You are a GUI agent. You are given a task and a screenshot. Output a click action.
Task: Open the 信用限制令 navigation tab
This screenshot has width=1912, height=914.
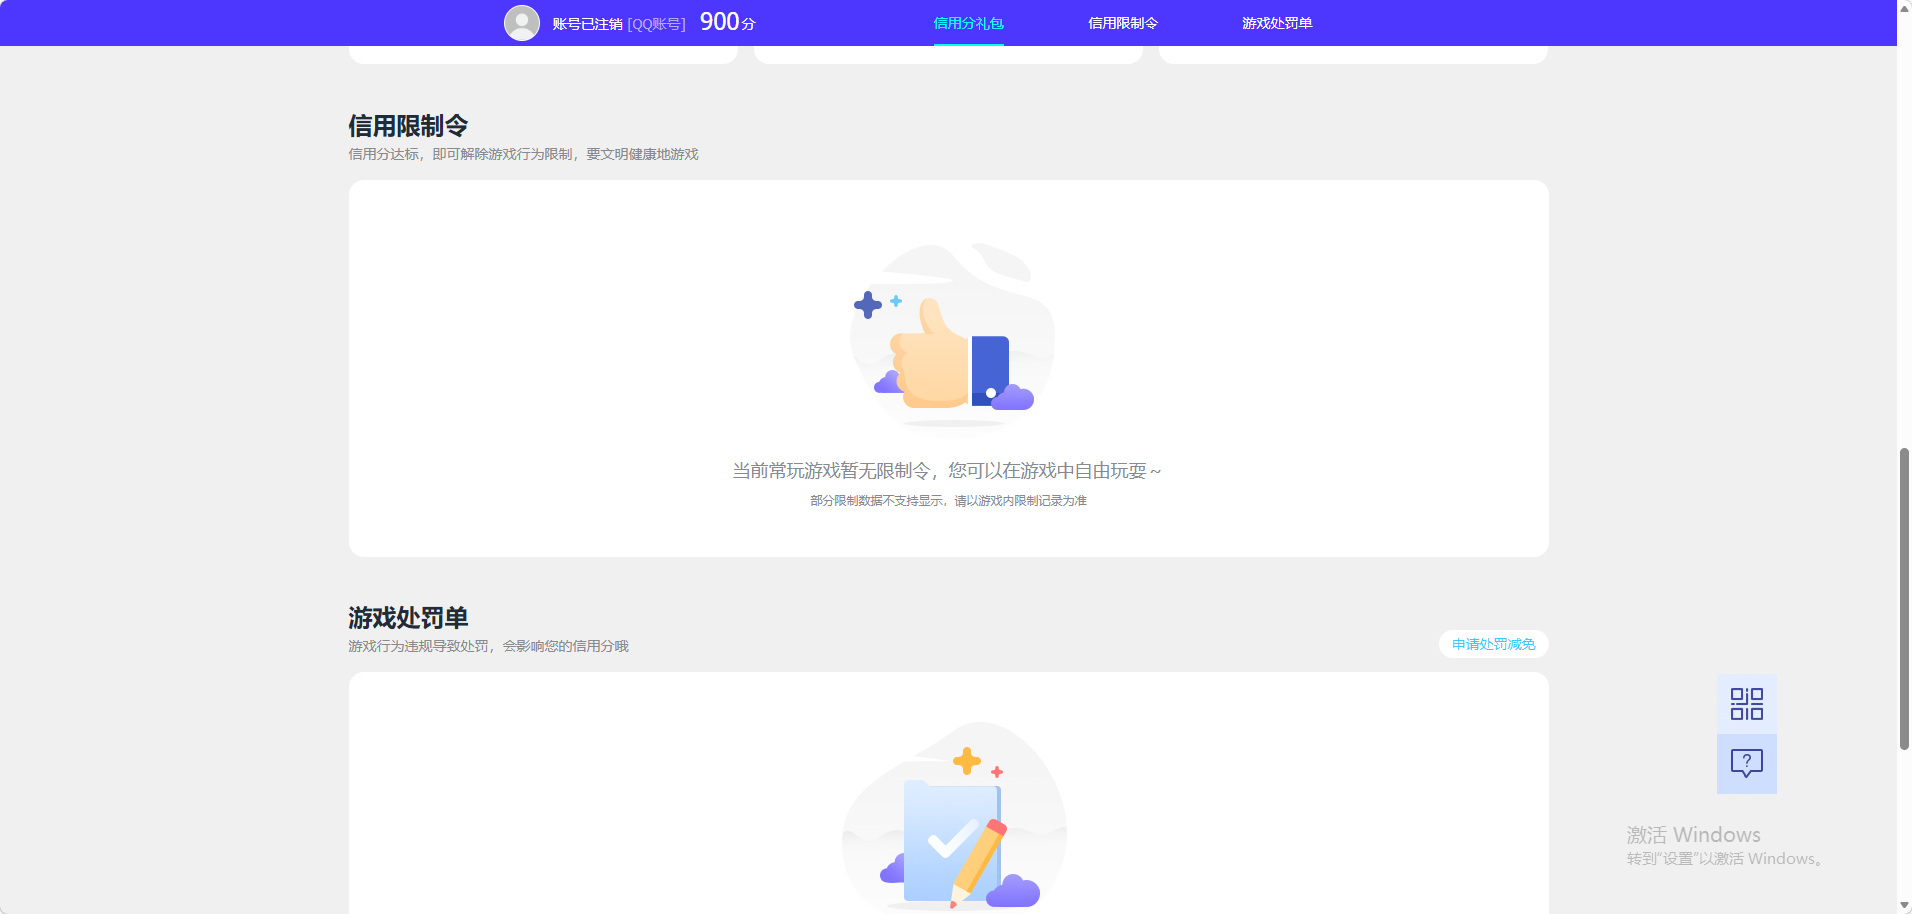coord(1122,22)
